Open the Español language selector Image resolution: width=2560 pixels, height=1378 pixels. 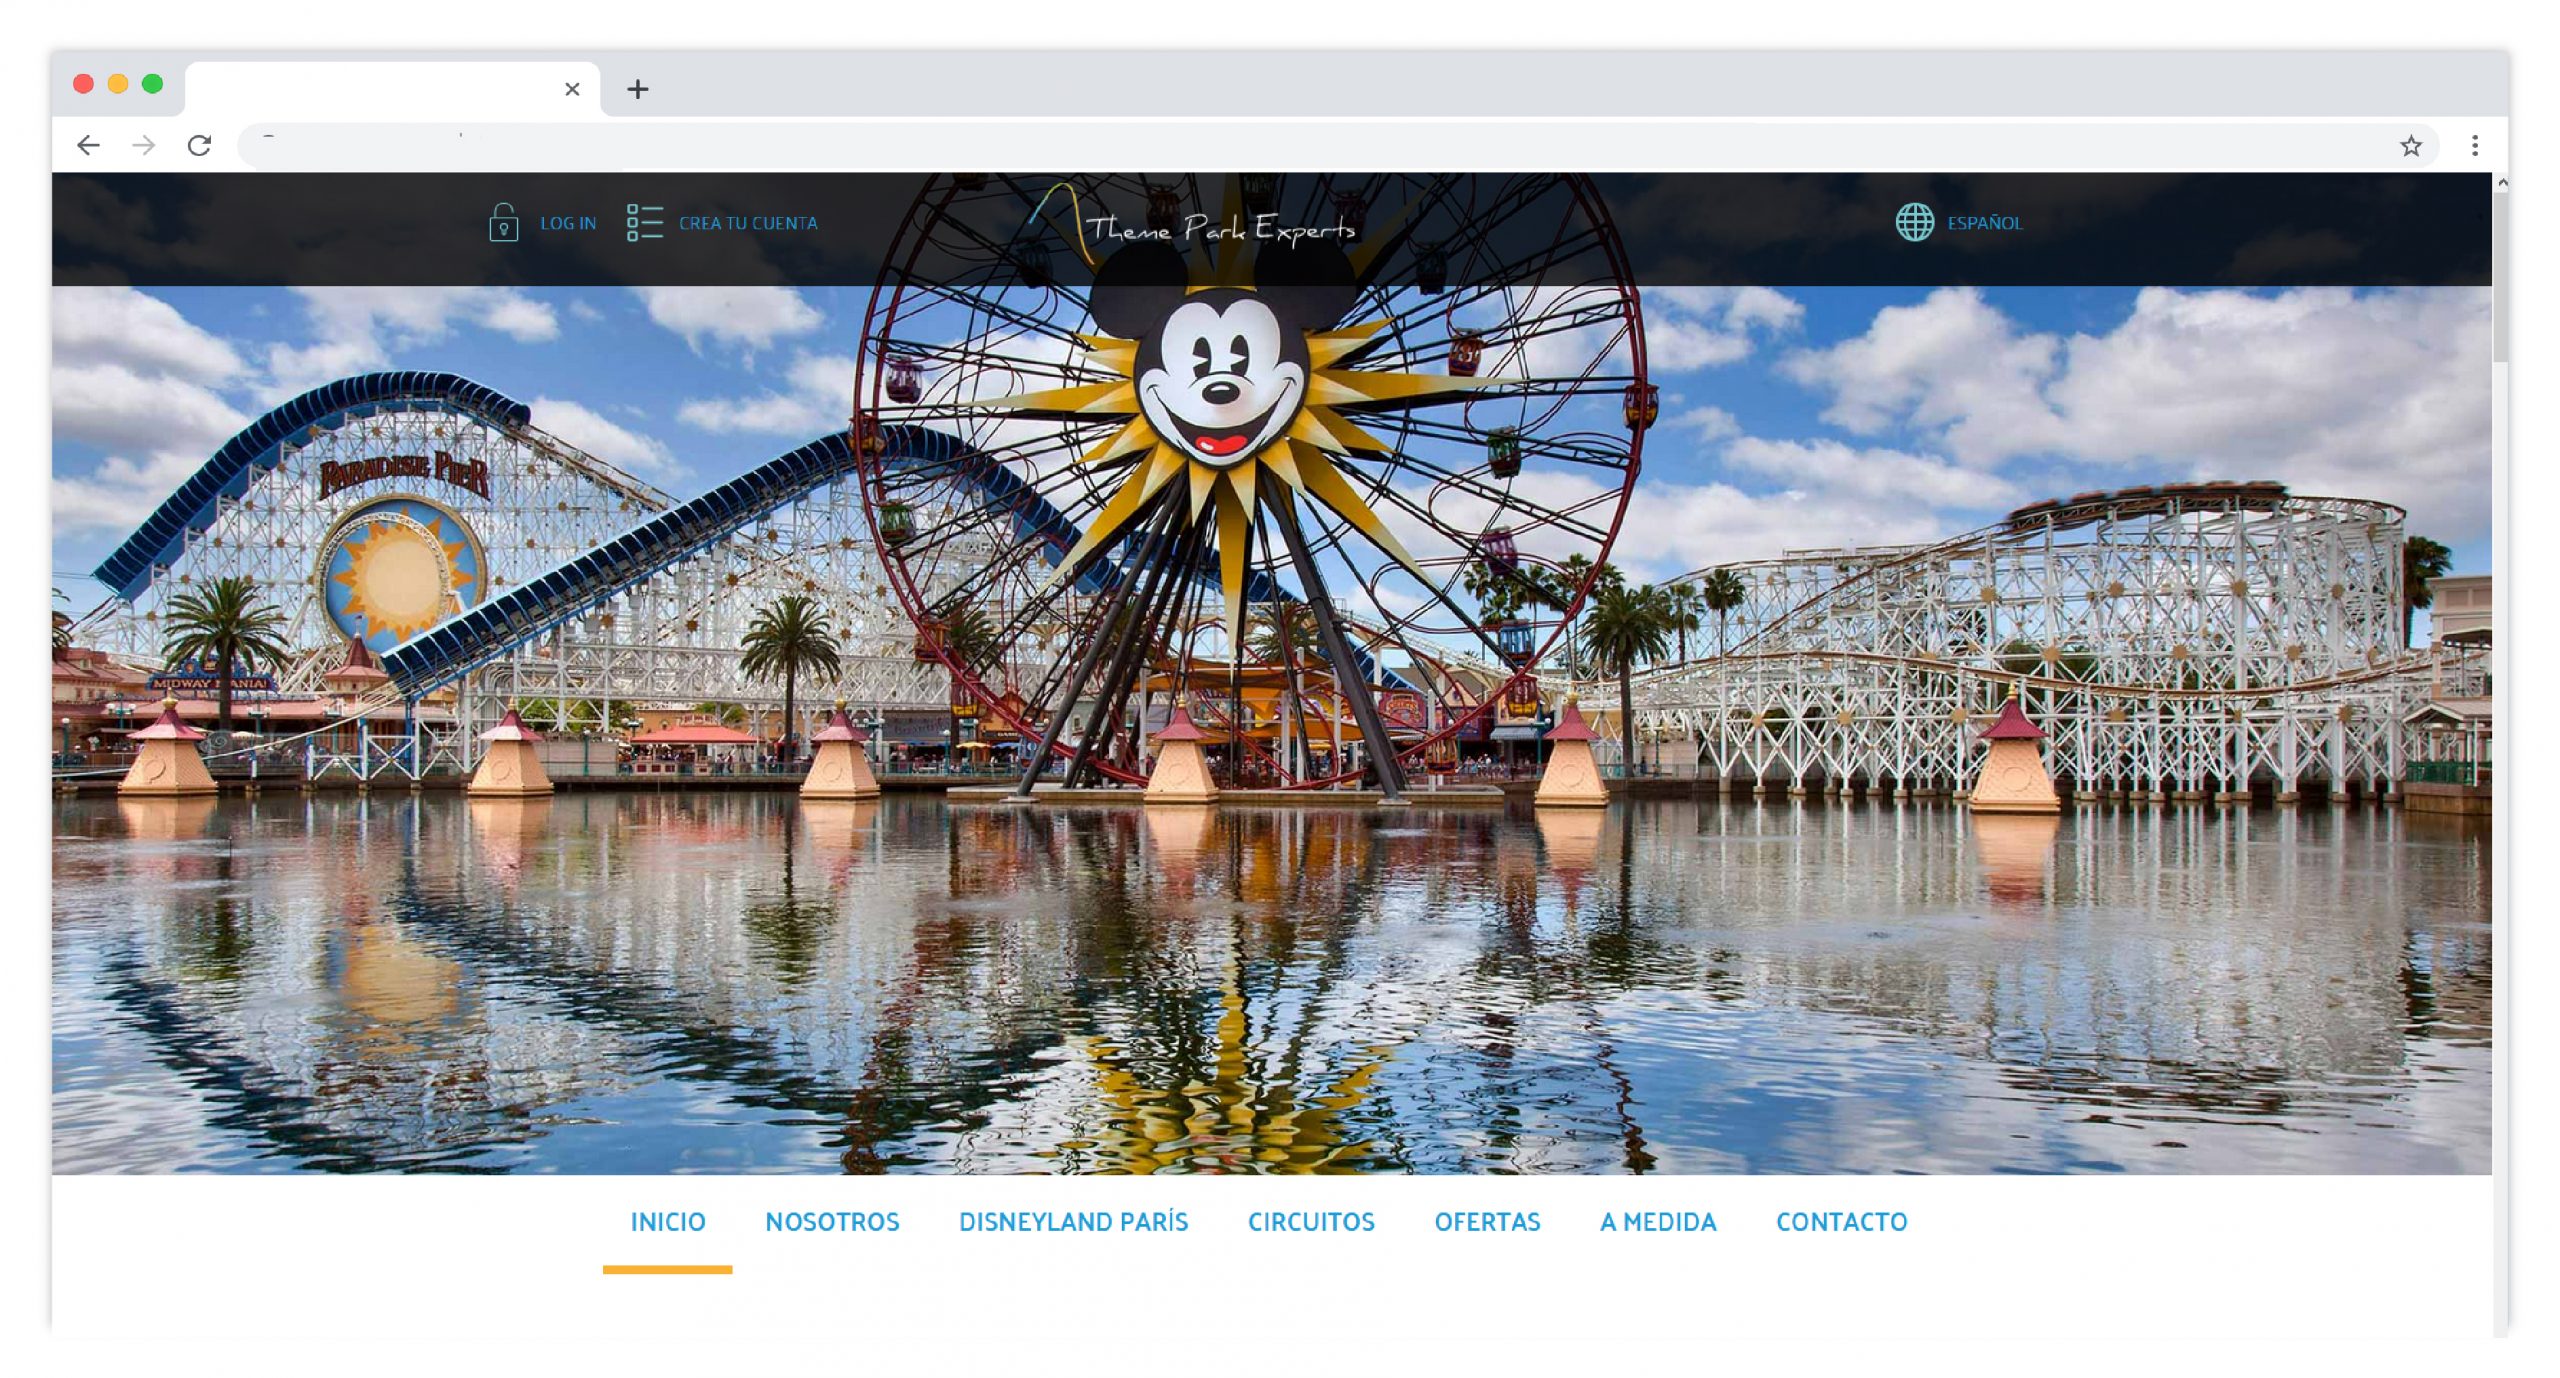click(x=1984, y=223)
